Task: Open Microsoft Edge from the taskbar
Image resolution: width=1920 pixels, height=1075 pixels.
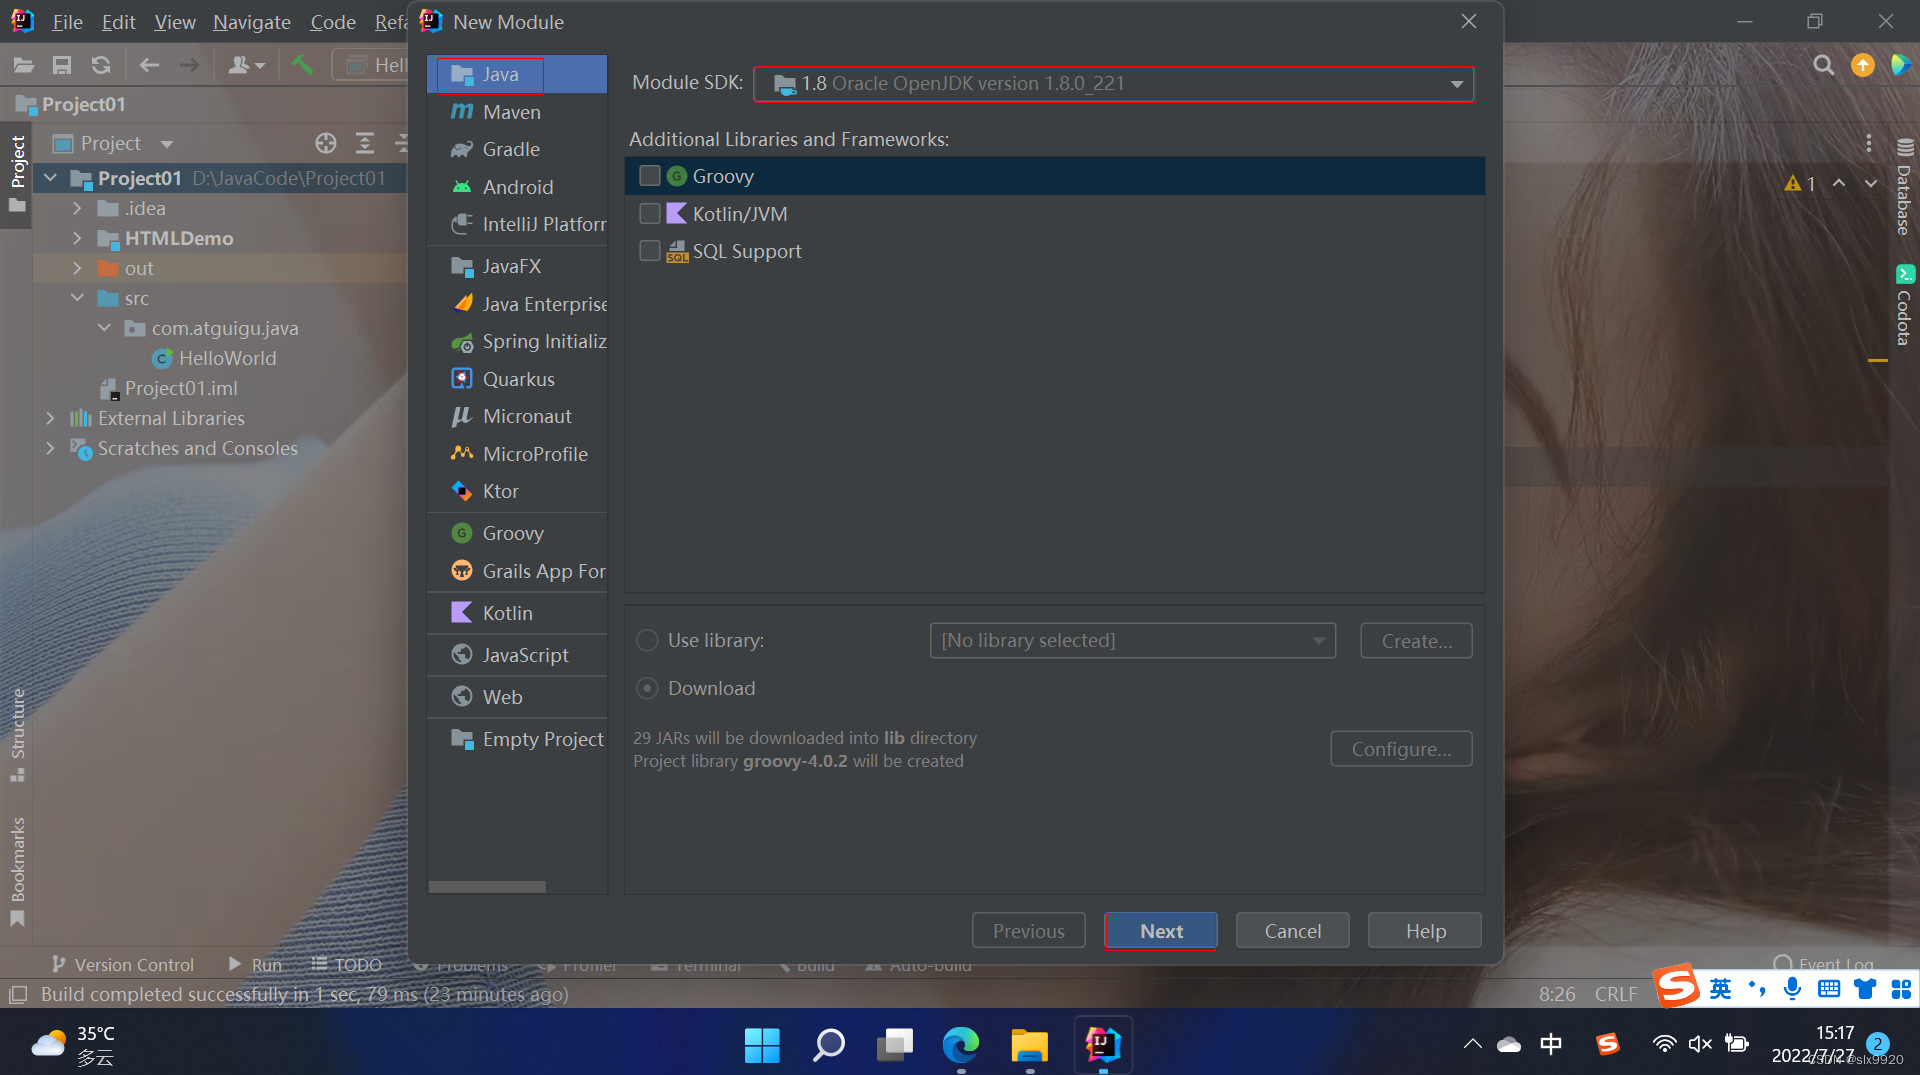Action: (961, 1045)
